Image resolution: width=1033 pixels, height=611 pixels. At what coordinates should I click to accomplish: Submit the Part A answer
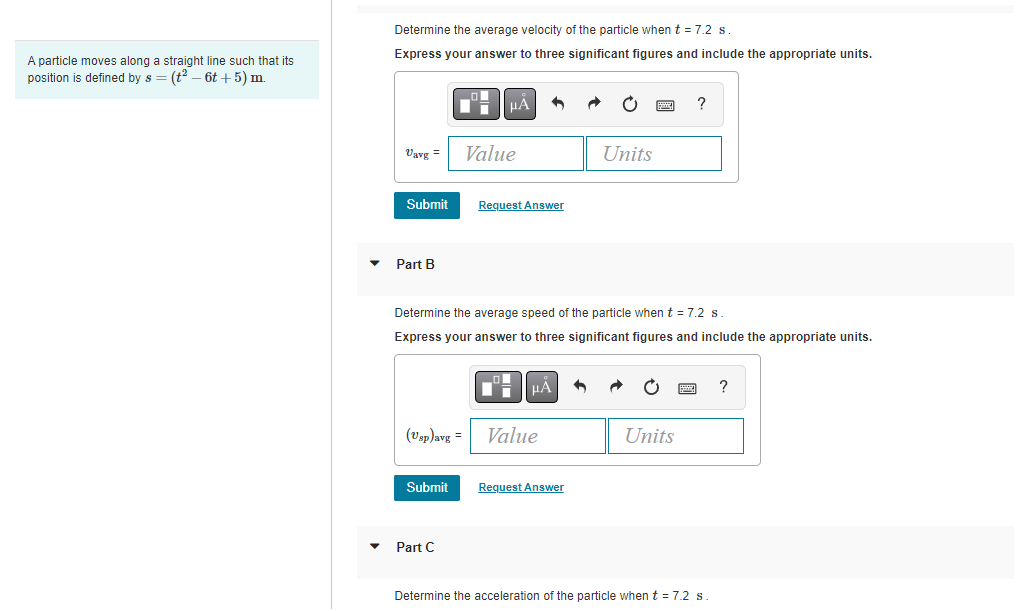(x=427, y=205)
